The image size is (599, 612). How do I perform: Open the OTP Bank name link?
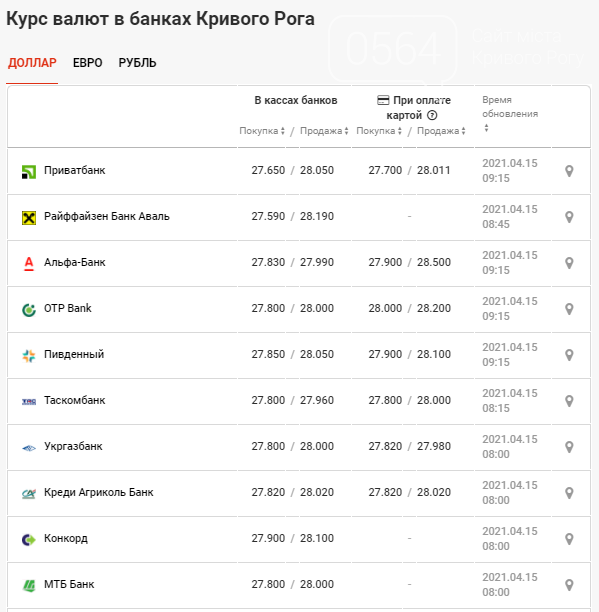click(x=68, y=309)
